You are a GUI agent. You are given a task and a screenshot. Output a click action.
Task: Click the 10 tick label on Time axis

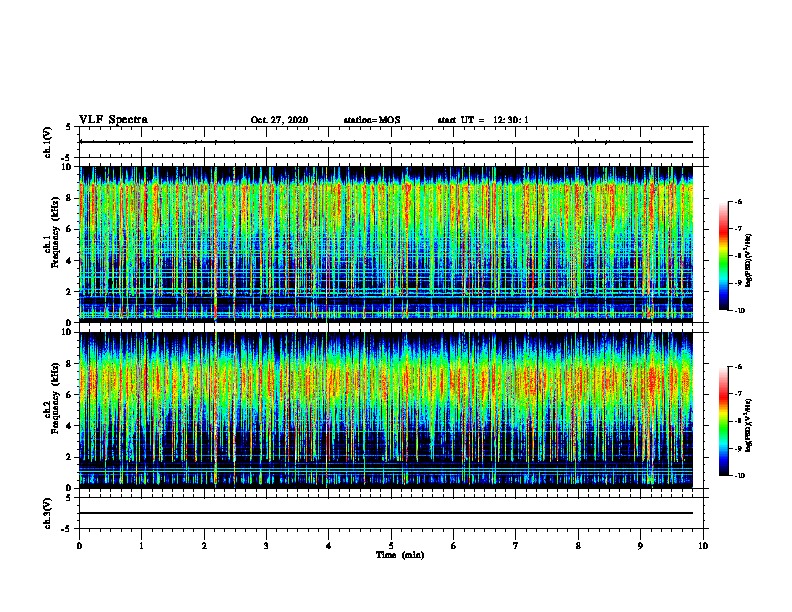pyautogui.click(x=703, y=546)
